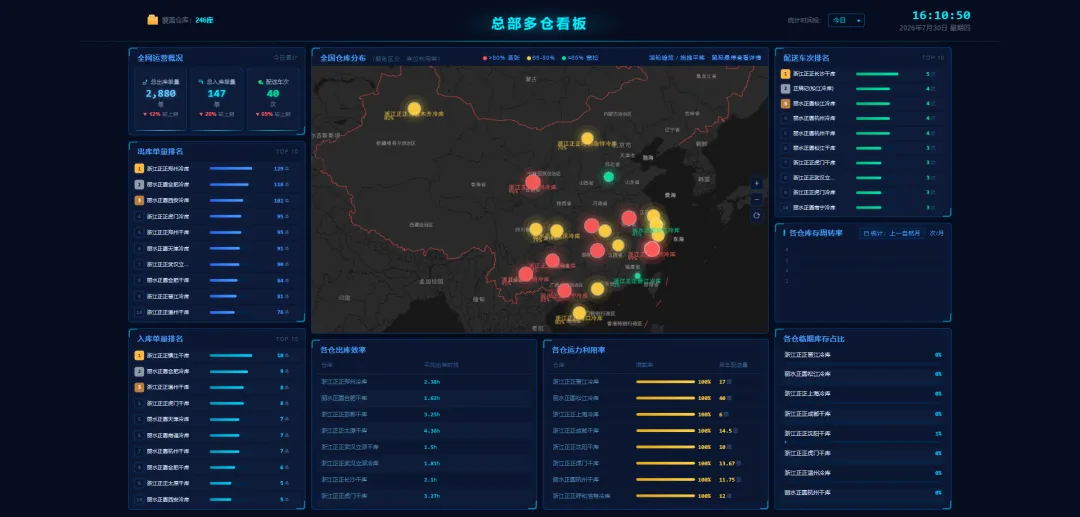The height and width of the screenshot is (517, 1080).
Task: Click 102 单 value in 出库单量排名
Action: point(282,200)
